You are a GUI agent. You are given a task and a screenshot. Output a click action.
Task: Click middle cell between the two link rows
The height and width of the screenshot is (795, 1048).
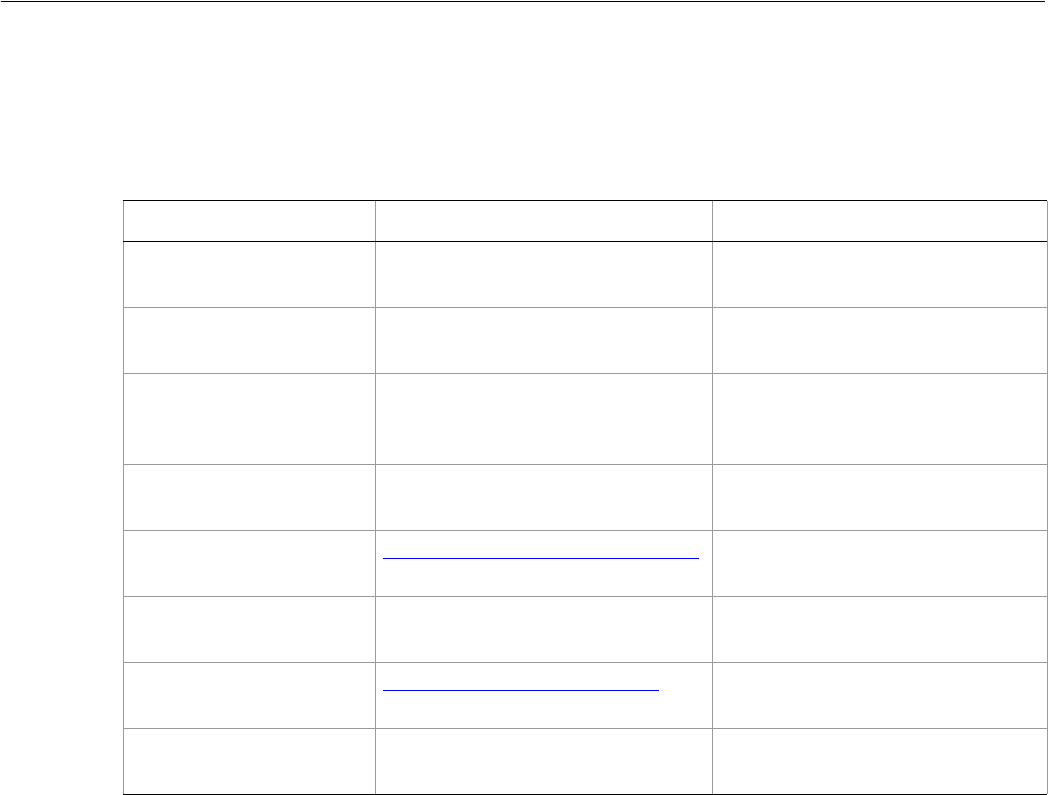pos(543,629)
